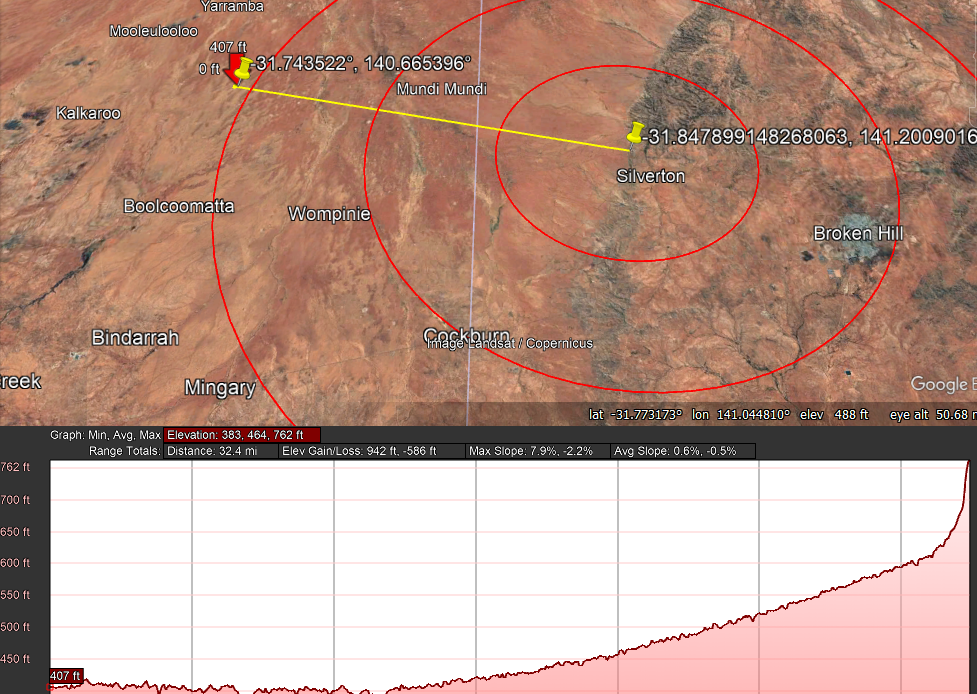Viewport: 977px width, 694px height.
Task: Click the 407 ft marker on elevation graph
Action: click(65, 675)
